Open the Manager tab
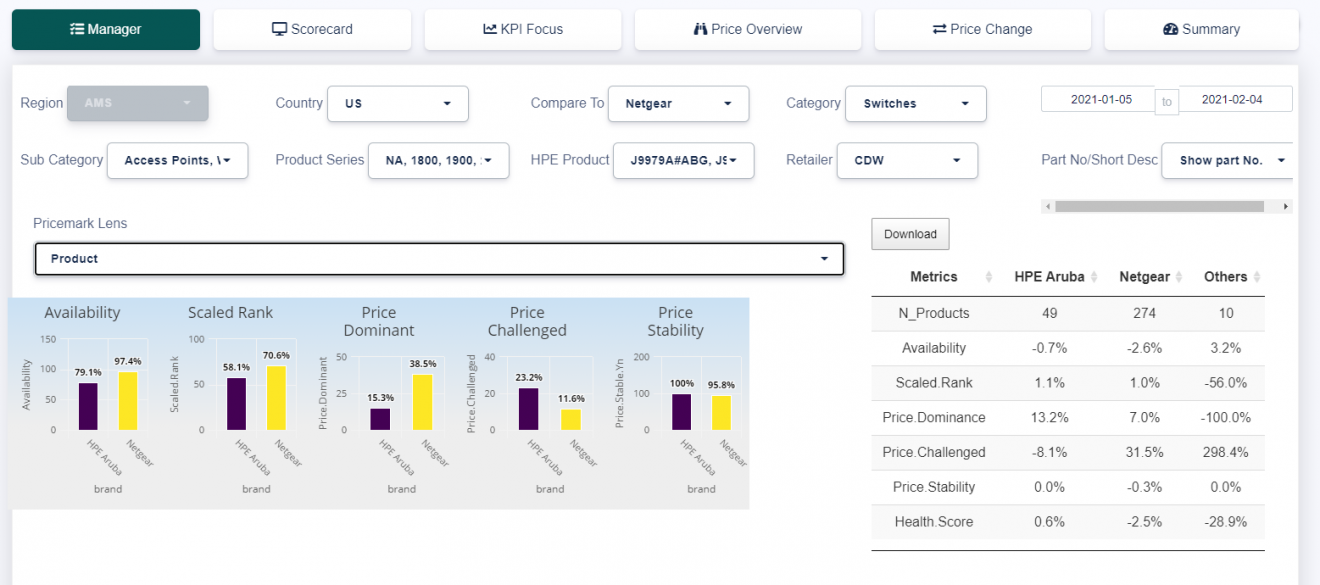 click(106, 30)
